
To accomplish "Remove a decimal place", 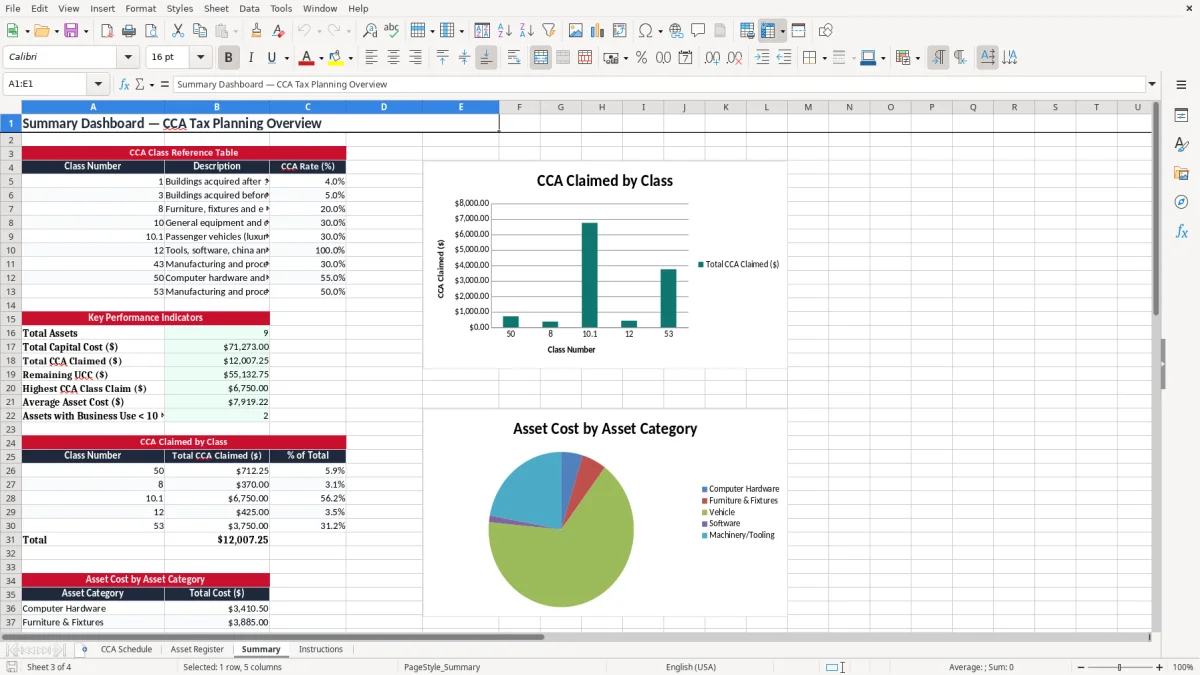I will (x=735, y=58).
